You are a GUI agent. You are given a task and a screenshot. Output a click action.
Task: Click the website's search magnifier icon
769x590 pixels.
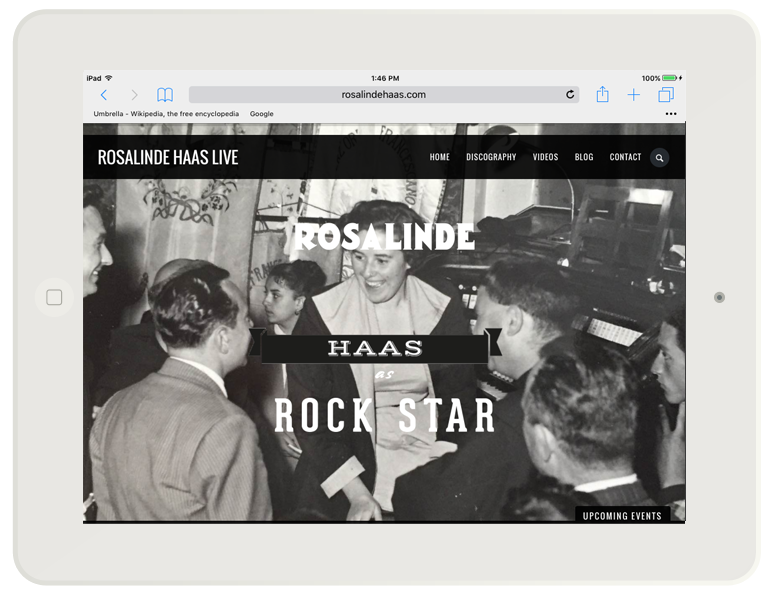pos(659,157)
